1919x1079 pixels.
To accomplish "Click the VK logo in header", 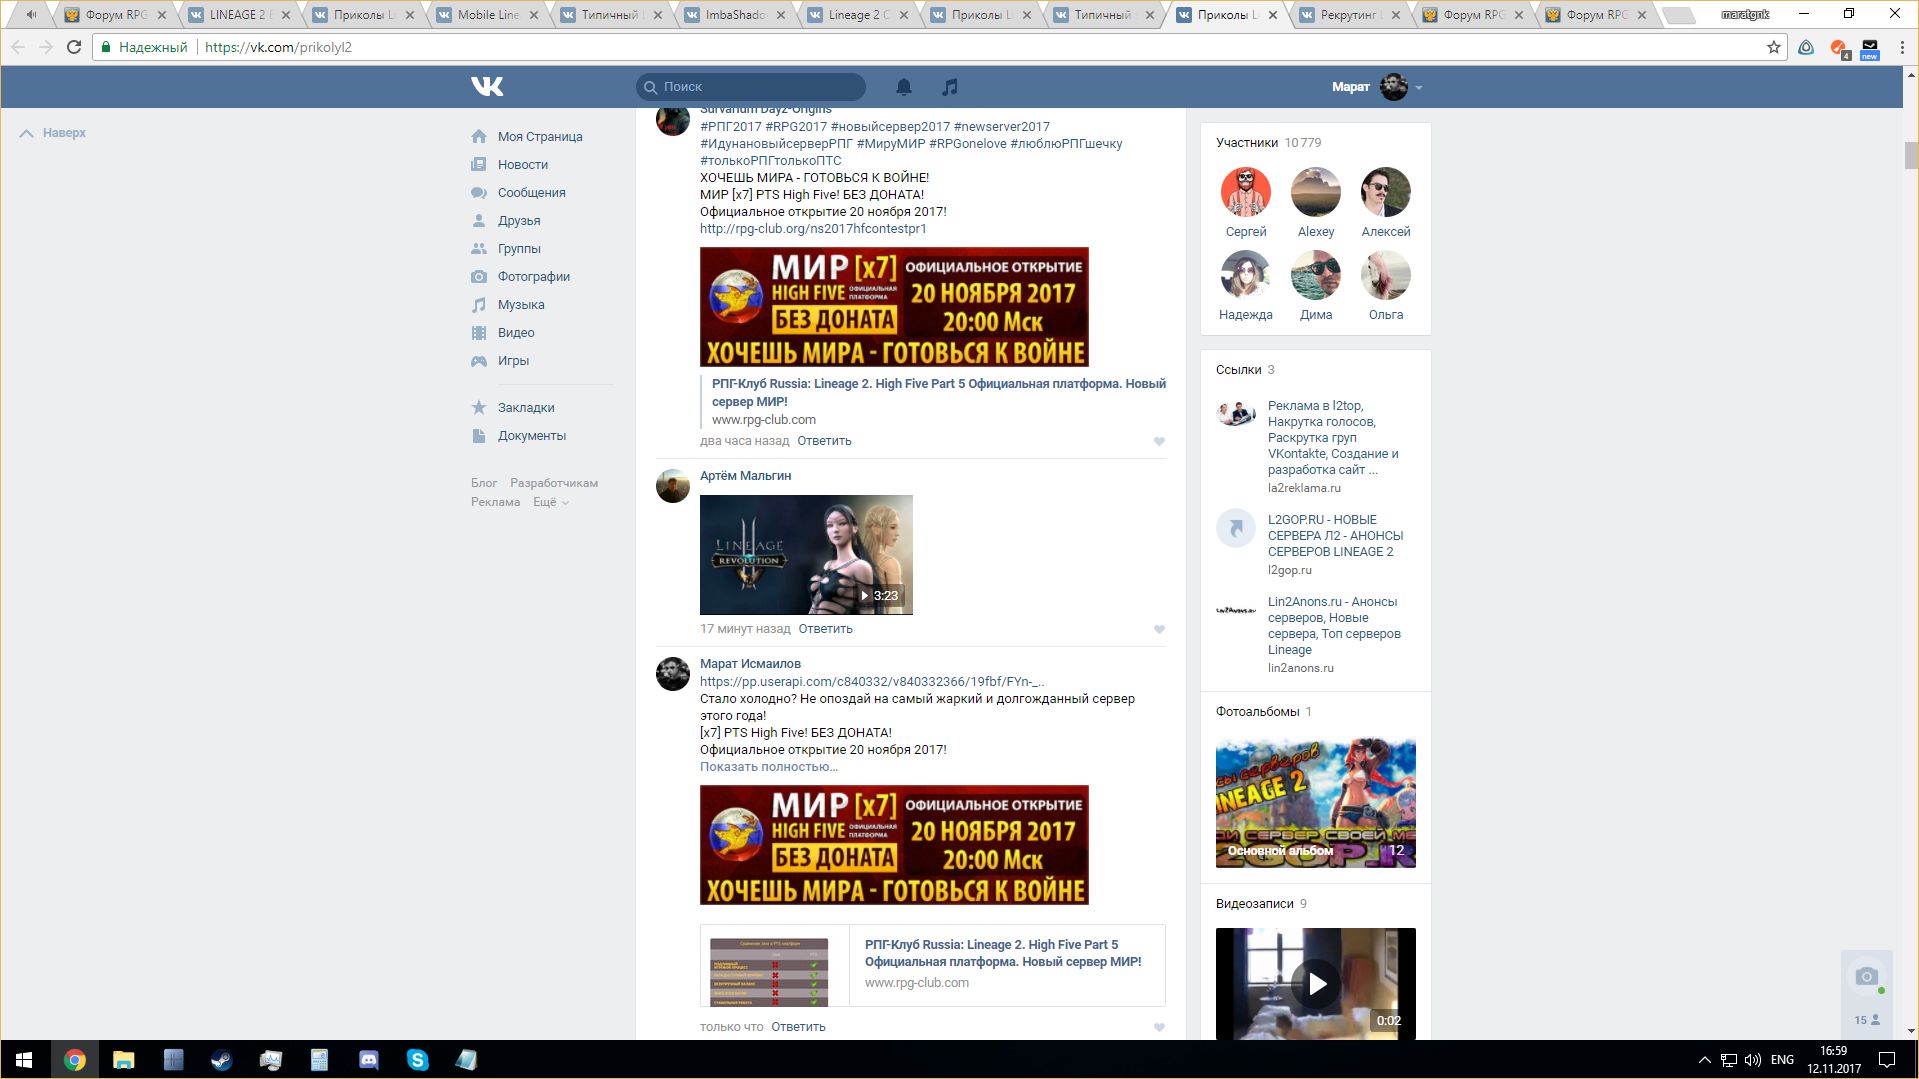I will tap(487, 87).
